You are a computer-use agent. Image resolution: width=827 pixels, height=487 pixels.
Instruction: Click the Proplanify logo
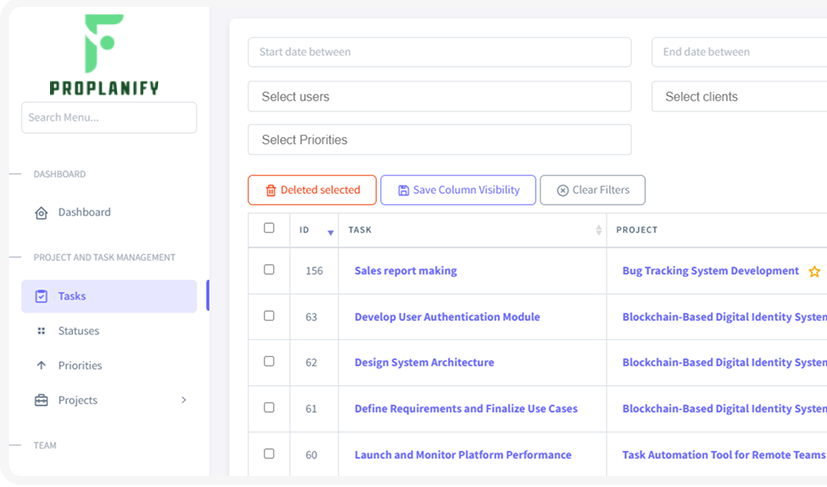tap(104, 55)
